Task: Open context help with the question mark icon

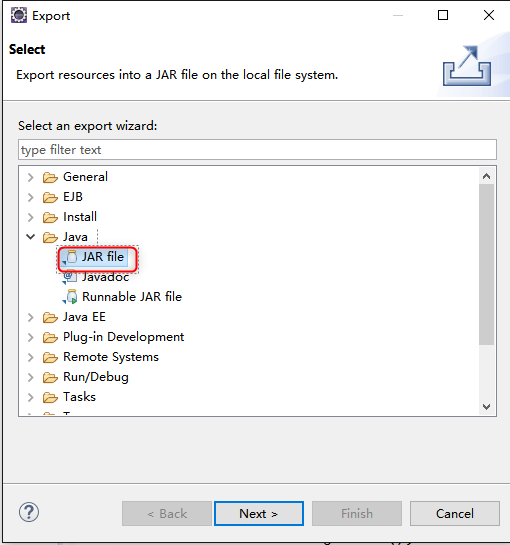Action: (29, 512)
